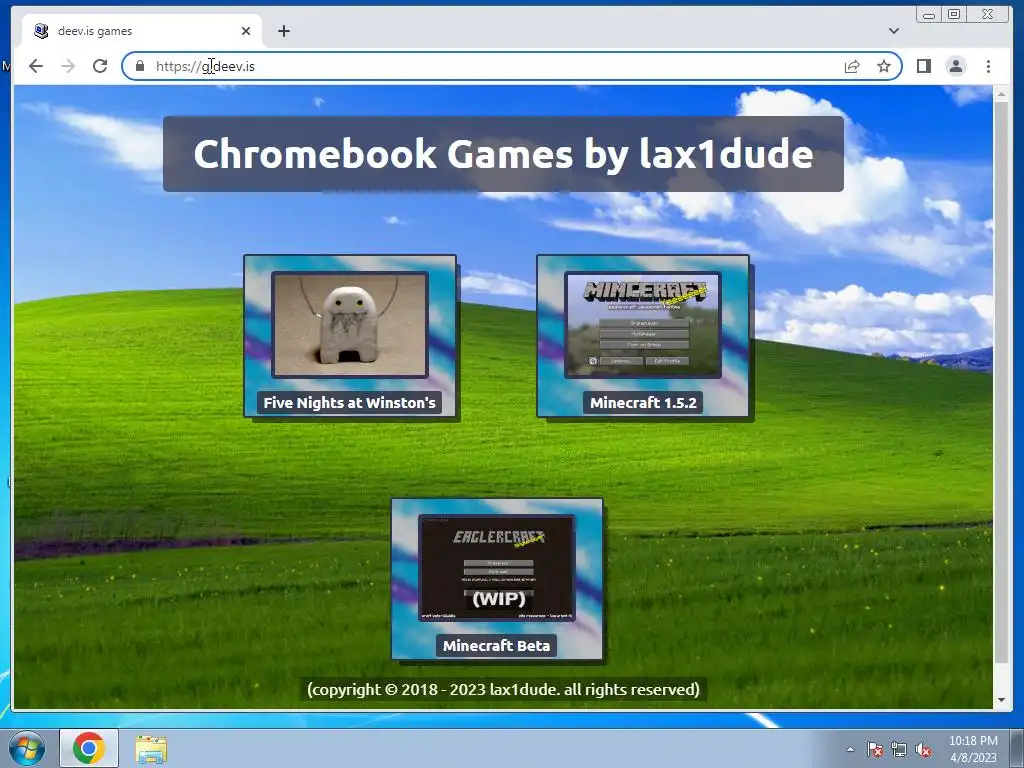
Task: Open the Five Nights at Winston's thumbnail
Action: point(350,325)
